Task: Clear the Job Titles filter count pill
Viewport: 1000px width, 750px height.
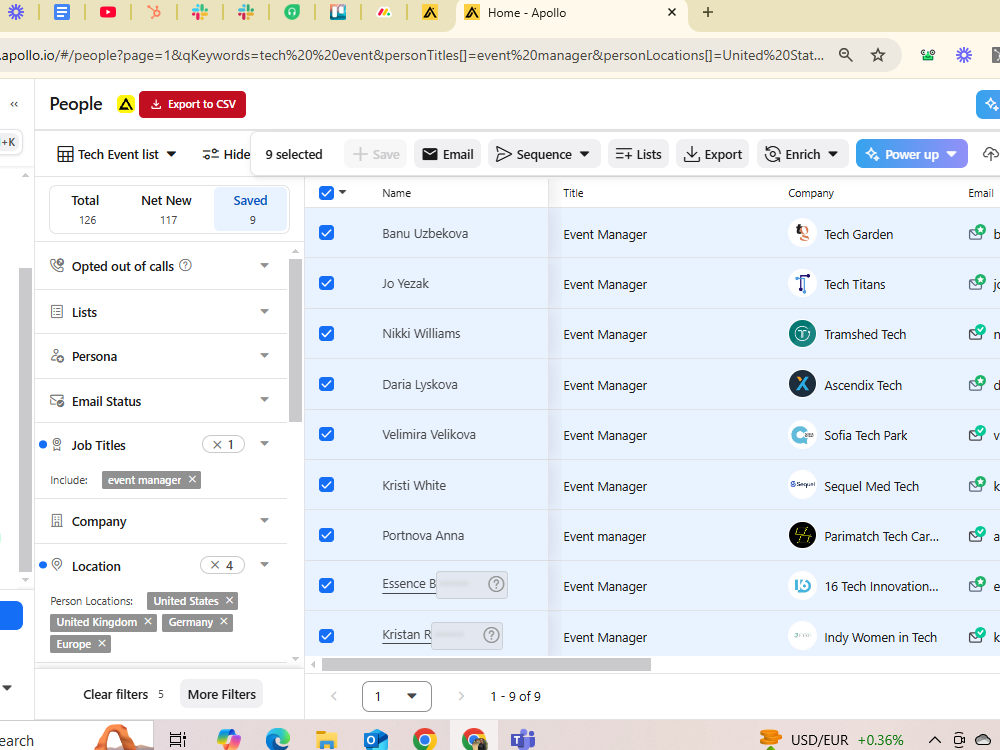Action: (223, 445)
